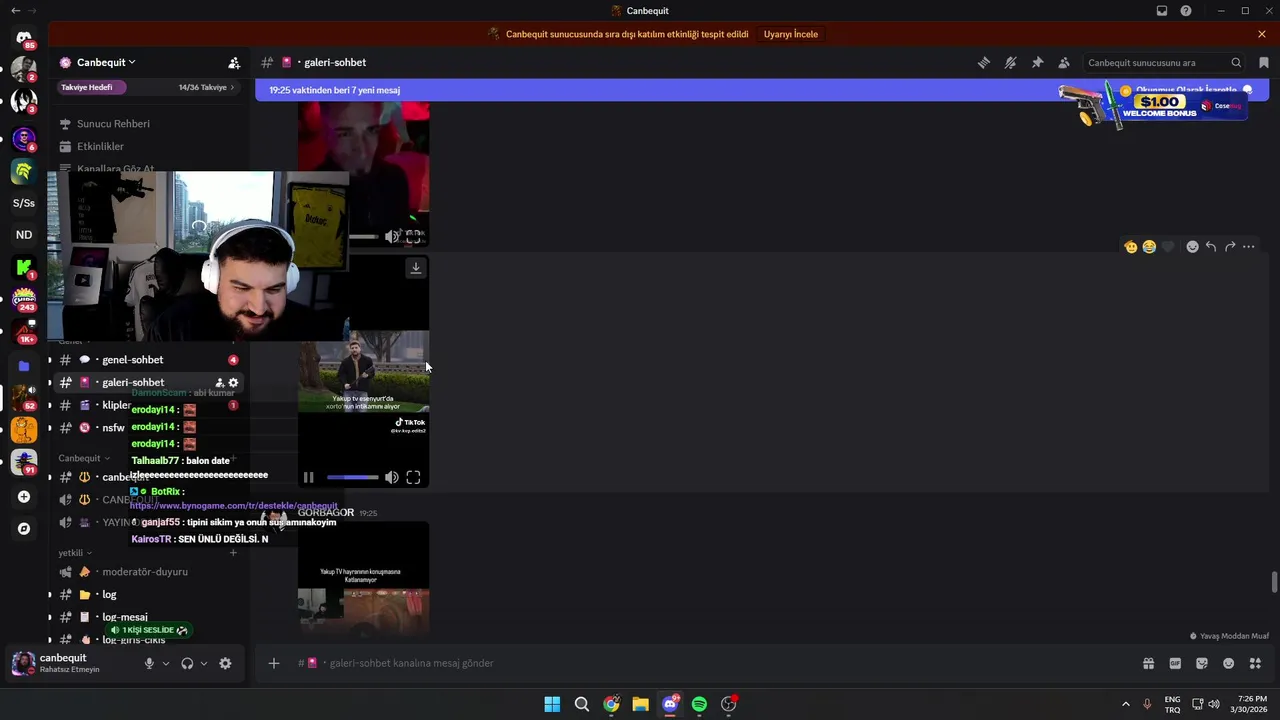Open headphone output options dropdown arrow
Viewport: 1280px width, 720px height.
(x=204, y=663)
